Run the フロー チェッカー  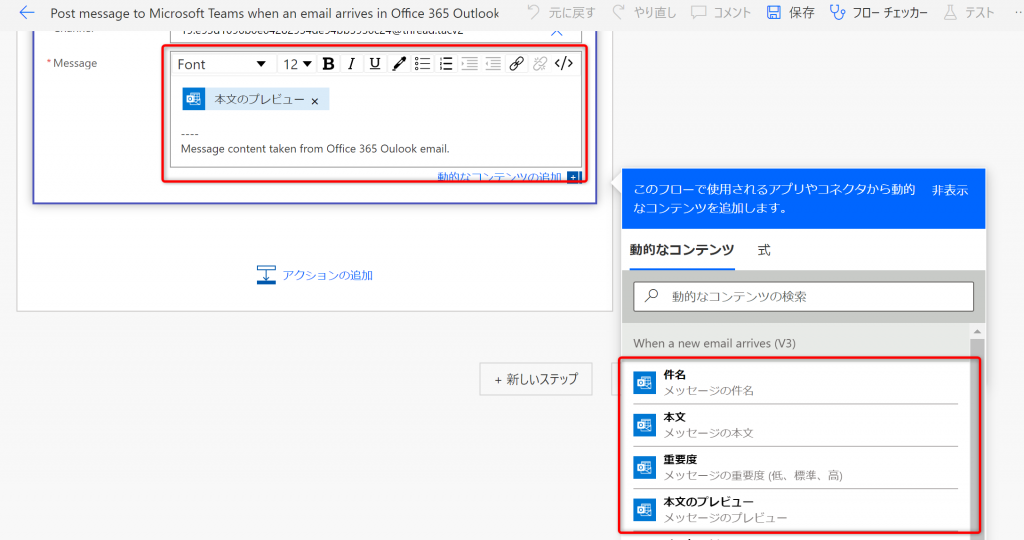click(878, 12)
